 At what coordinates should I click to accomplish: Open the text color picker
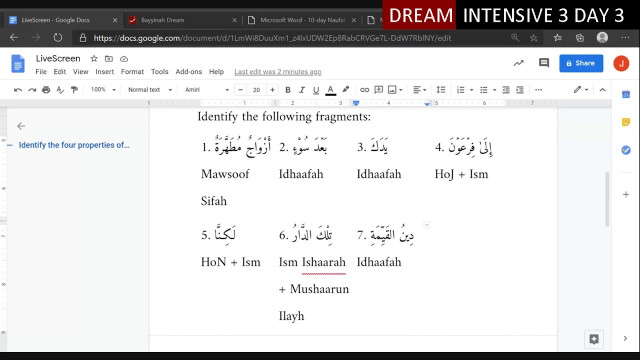[331, 90]
